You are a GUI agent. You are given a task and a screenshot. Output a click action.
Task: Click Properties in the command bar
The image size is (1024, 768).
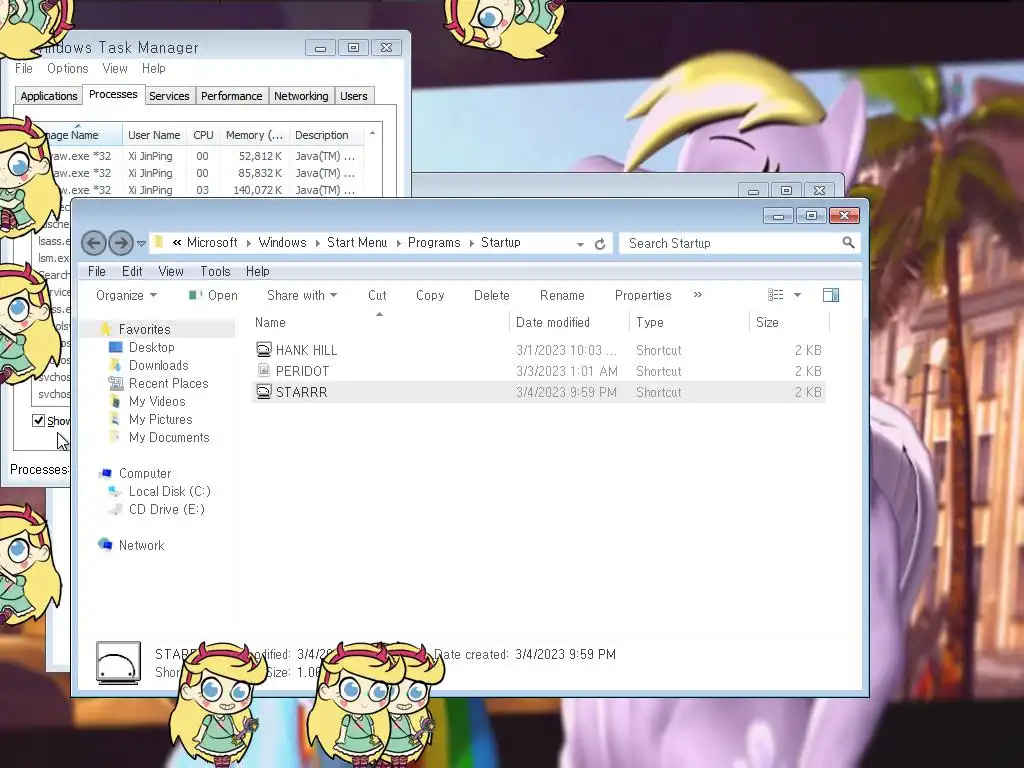tap(643, 295)
